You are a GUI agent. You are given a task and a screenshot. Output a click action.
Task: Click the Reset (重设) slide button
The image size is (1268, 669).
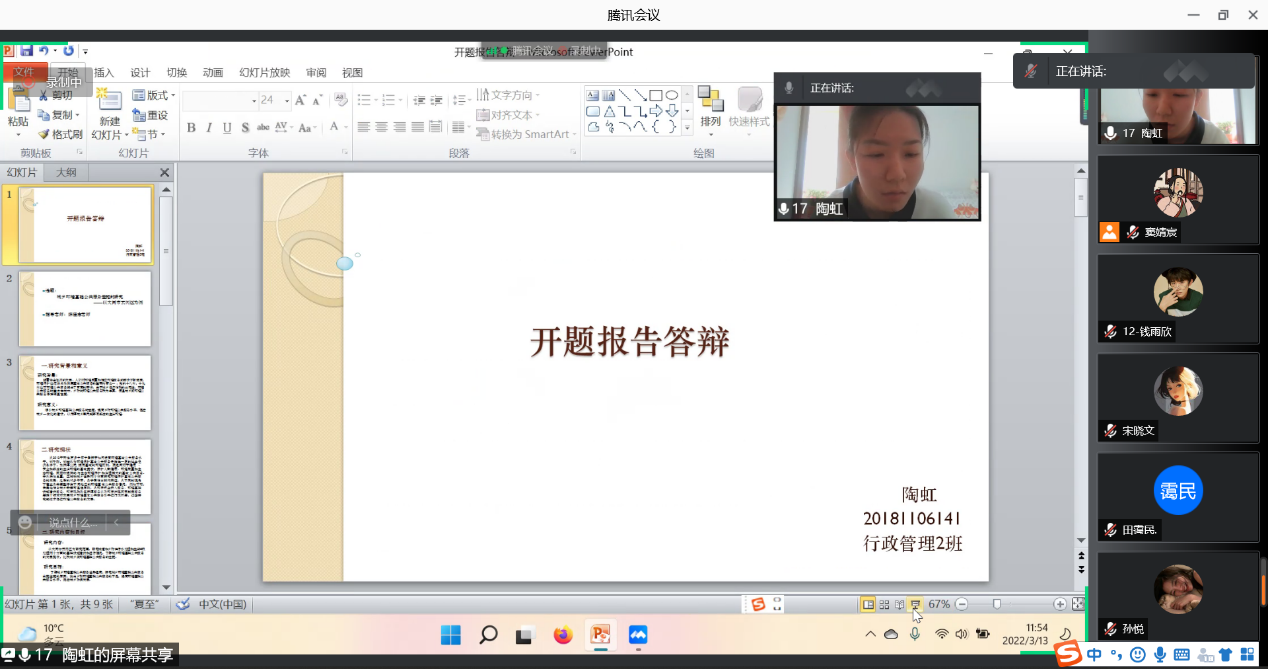tap(151, 115)
